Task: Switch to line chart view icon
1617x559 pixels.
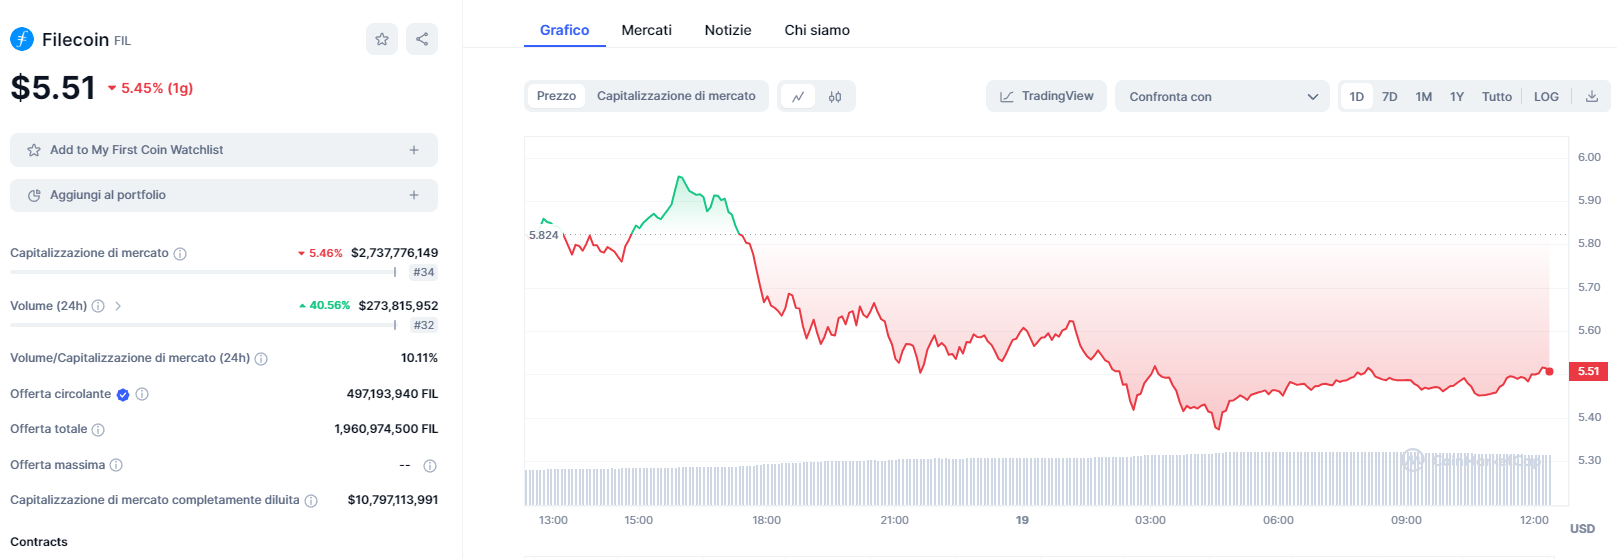Action: pyautogui.click(x=798, y=97)
